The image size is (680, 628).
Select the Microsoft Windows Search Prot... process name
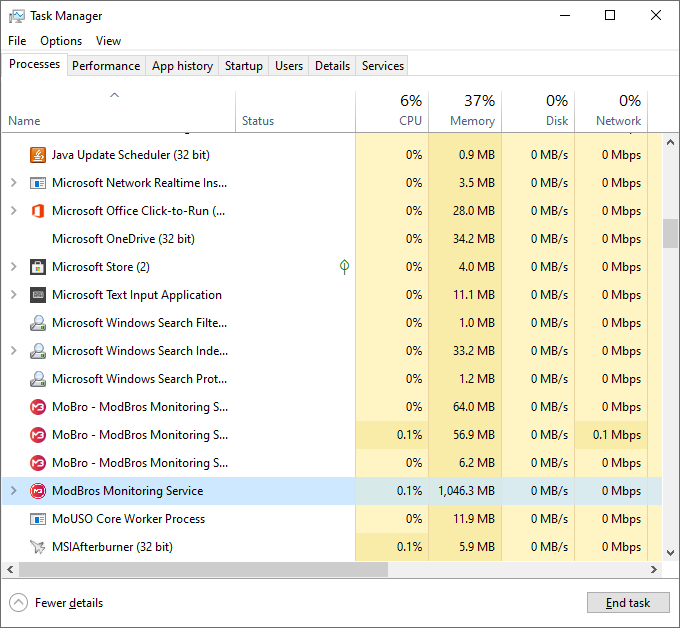139,379
